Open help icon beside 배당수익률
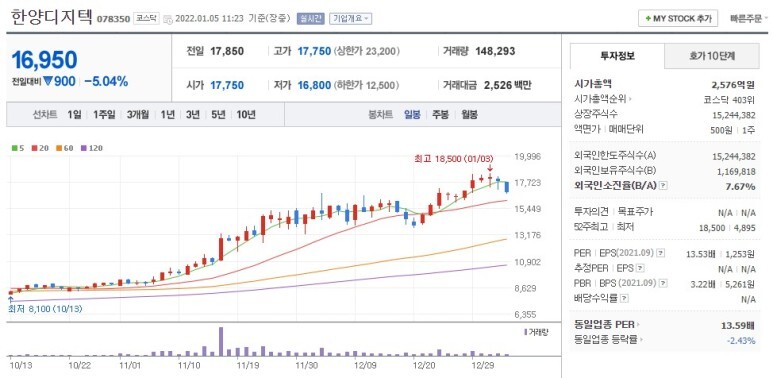 (624, 299)
